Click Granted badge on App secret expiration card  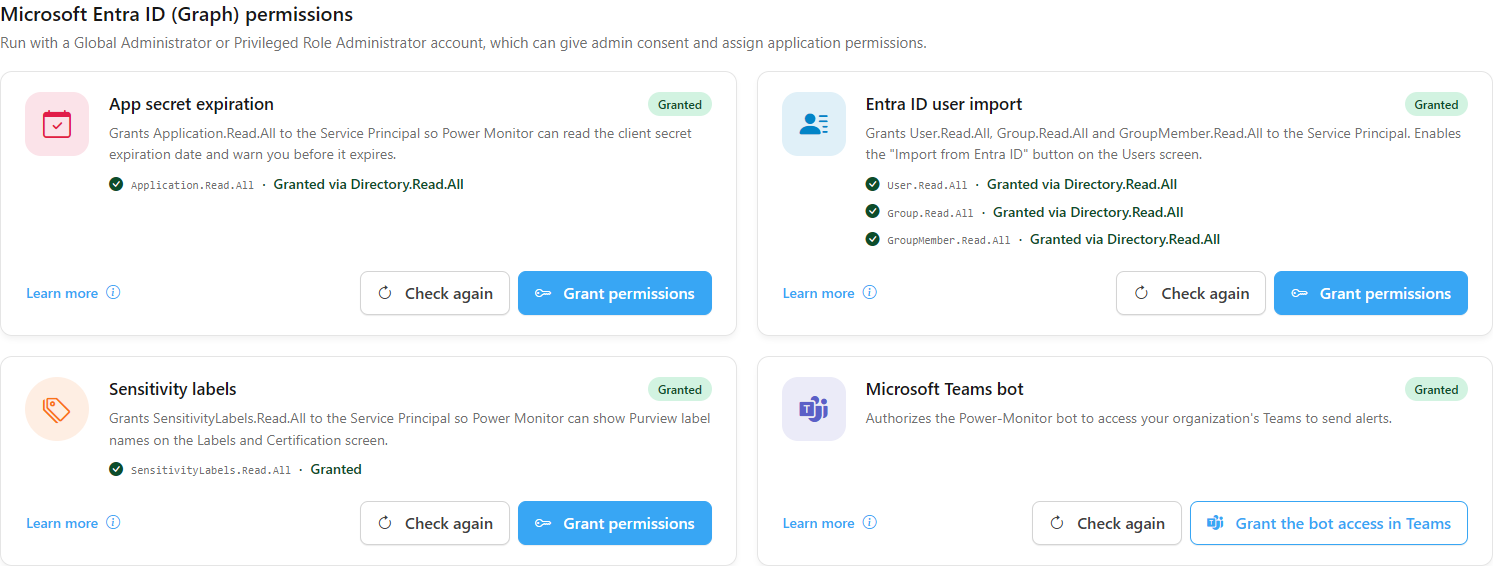(x=680, y=104)
